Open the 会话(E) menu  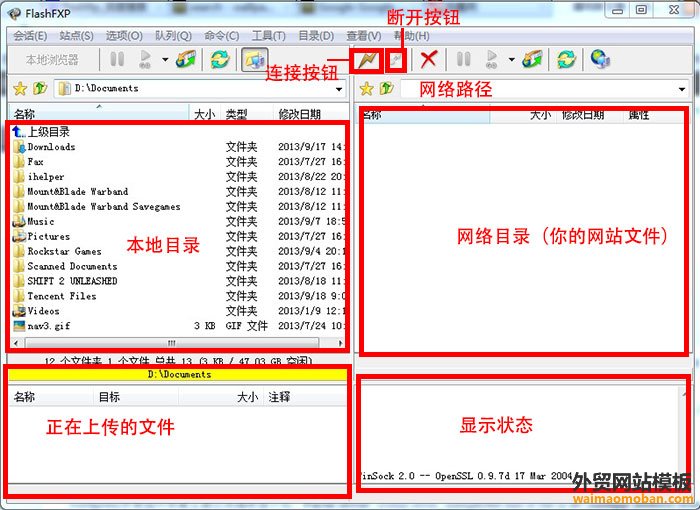pyautogui.click(x=30, y=36)
